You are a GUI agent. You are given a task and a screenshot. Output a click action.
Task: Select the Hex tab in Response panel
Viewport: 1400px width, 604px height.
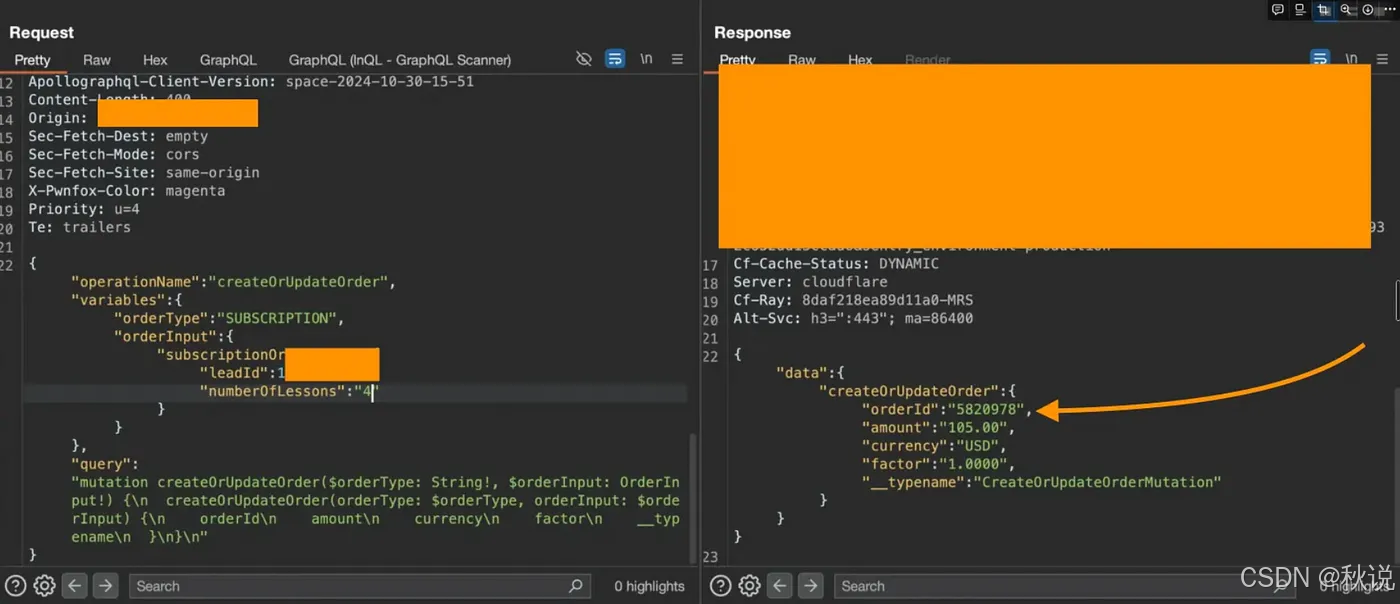tap(860, 60)
